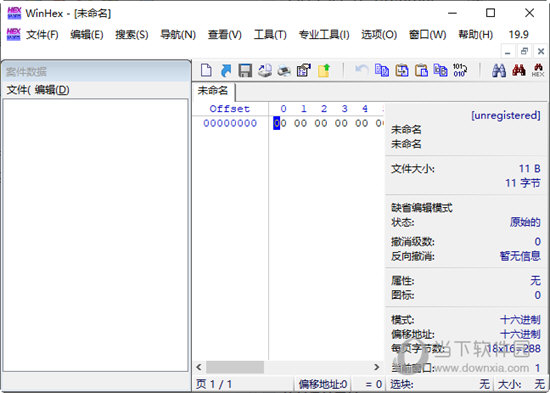The image size is (550, 393).
Task: Copy block with the two blue pages icon
Action: [x=382, y=70]
